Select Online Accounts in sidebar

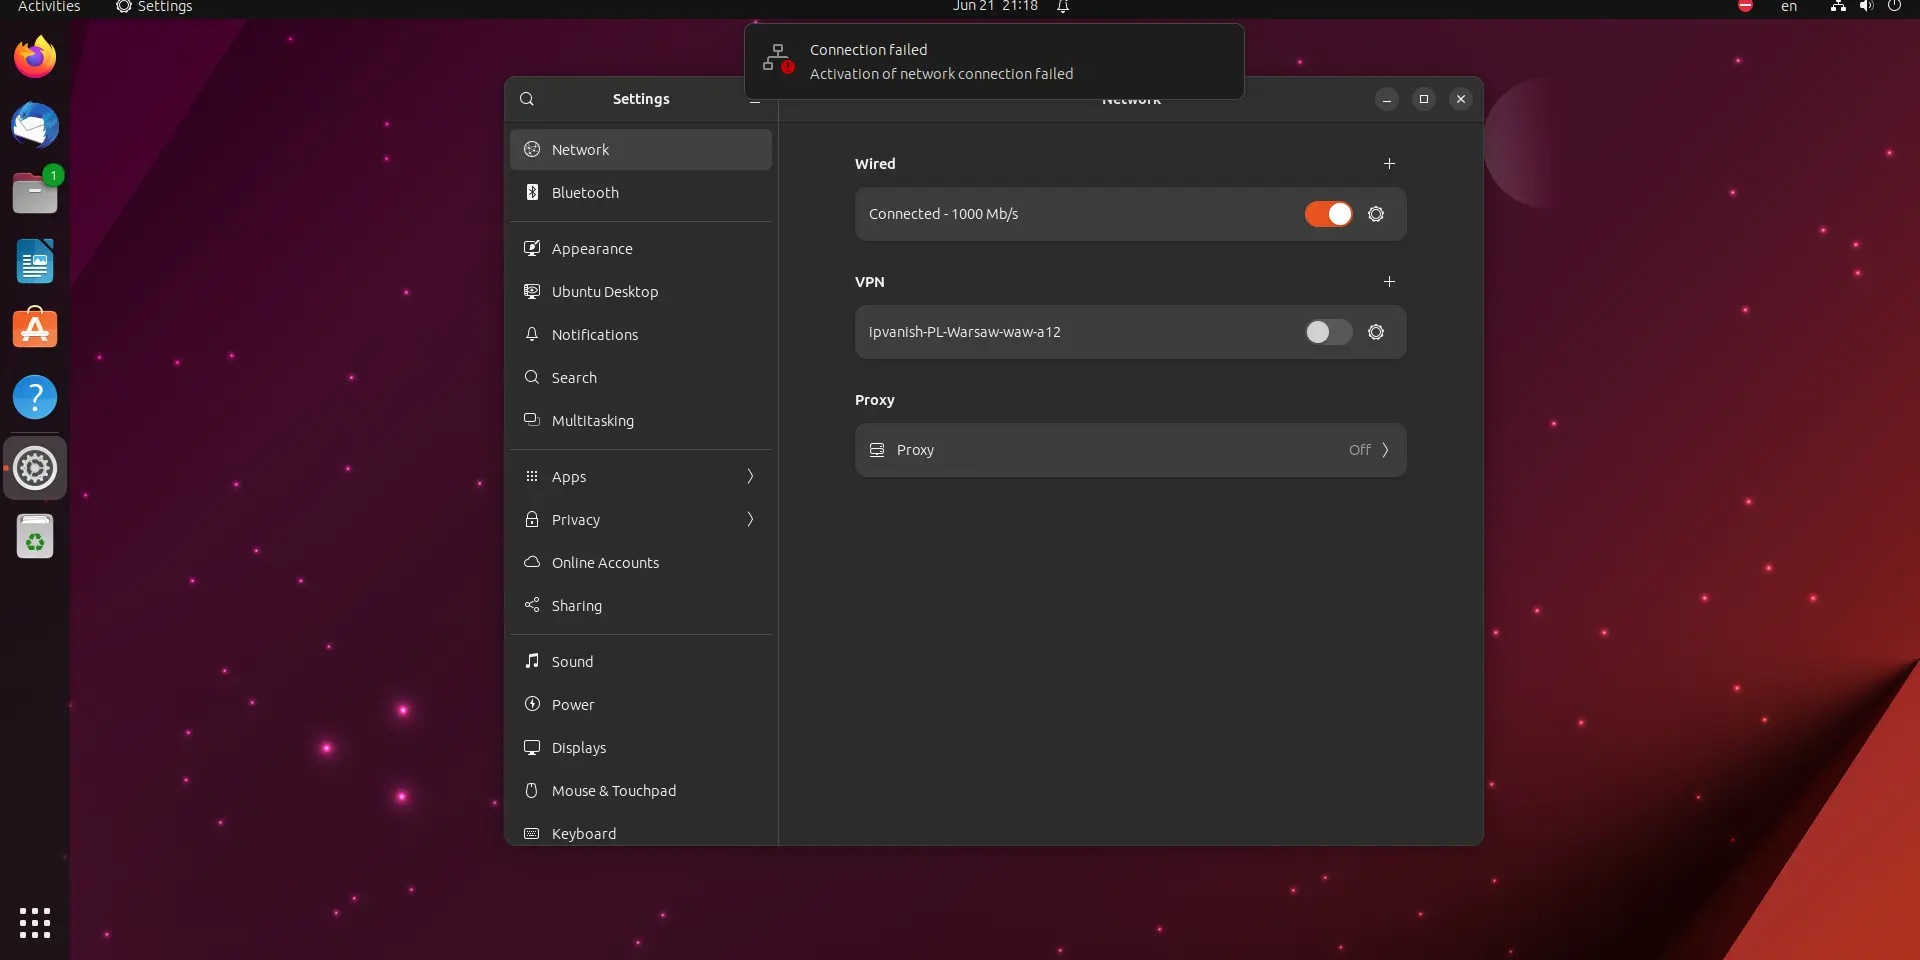click(x=641, y=562)
